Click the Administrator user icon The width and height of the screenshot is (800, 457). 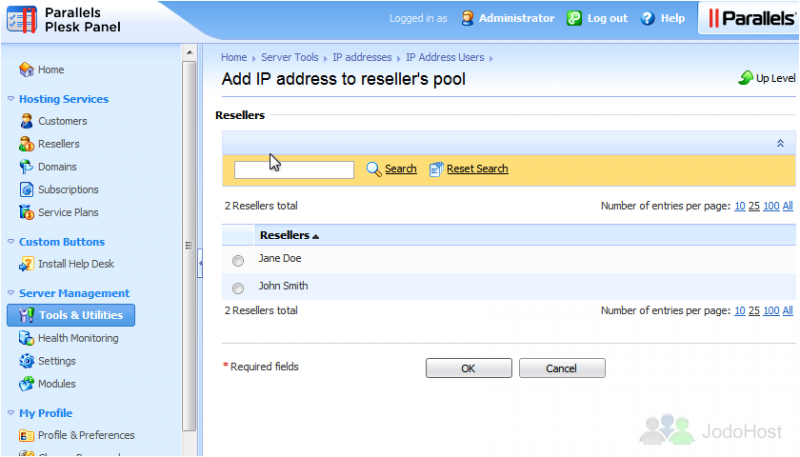point(467,18)
